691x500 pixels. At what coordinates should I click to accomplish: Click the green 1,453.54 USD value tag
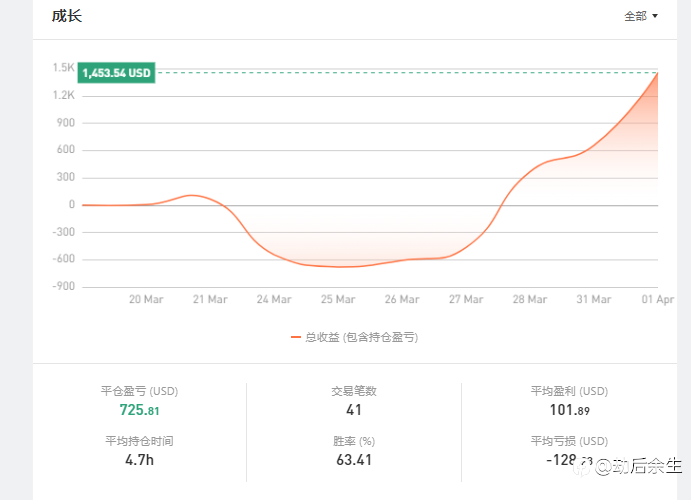tap(117, 73)
